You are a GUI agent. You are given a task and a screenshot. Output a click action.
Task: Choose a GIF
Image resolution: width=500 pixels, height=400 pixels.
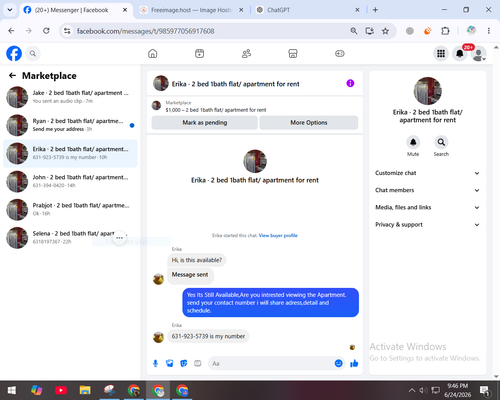click(x=198, y=363)
